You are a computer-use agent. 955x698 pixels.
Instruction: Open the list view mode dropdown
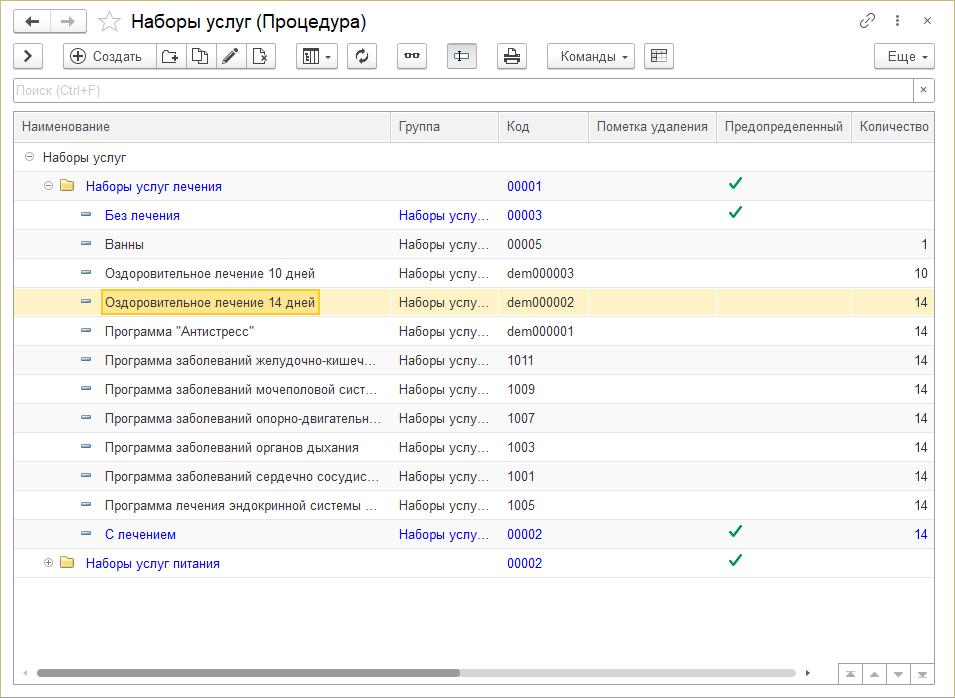pos(318,57)
